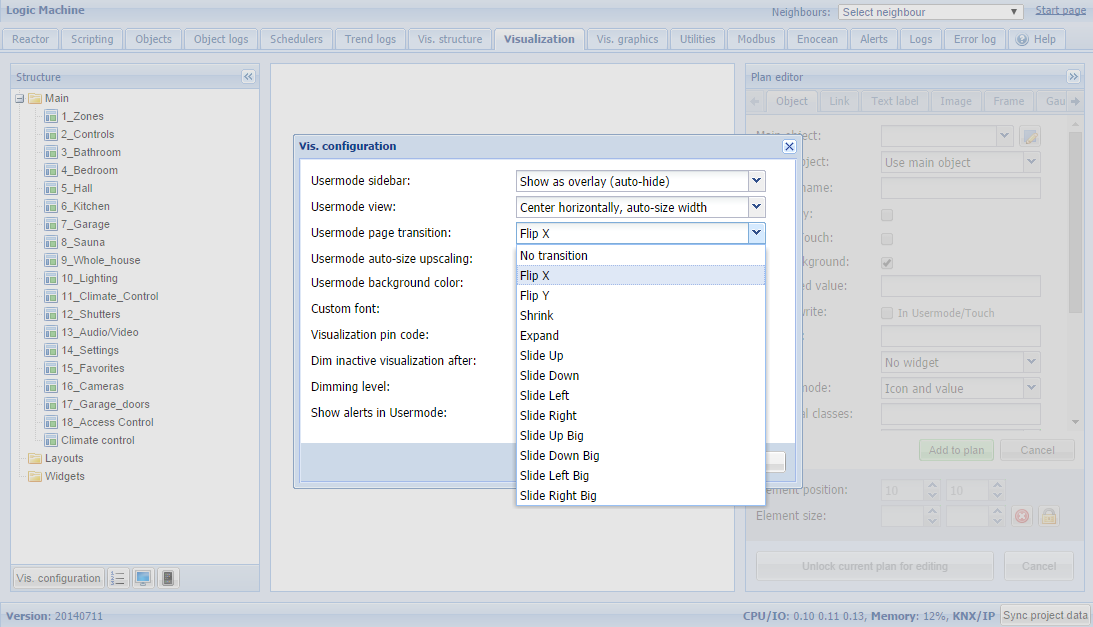Open the Usermode sidebar dropdown arrow

coord(756,181)
